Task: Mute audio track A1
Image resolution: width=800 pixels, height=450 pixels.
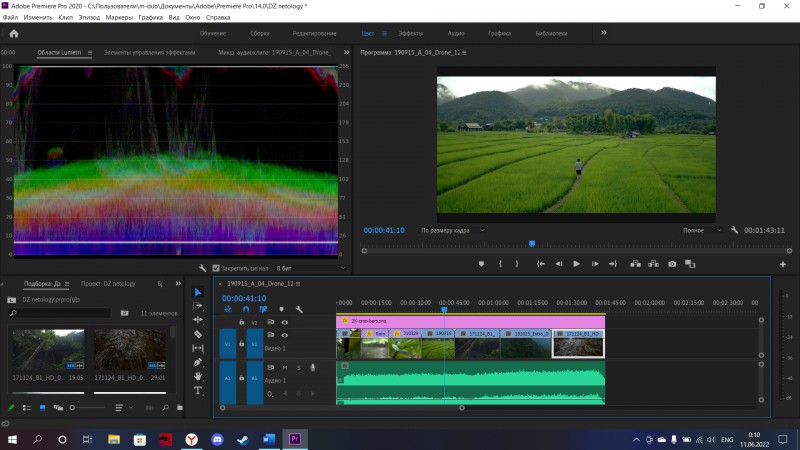Action: click(x=286, y=368)
